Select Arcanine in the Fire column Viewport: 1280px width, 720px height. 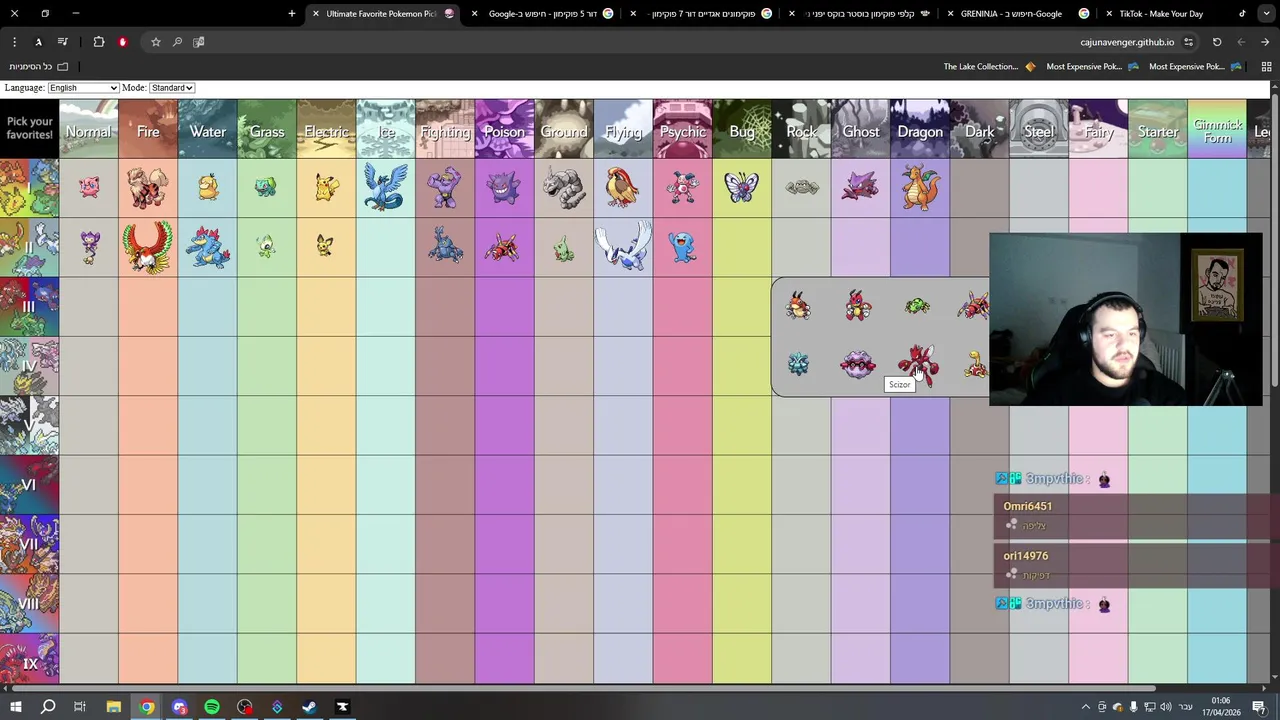(148, 188)
